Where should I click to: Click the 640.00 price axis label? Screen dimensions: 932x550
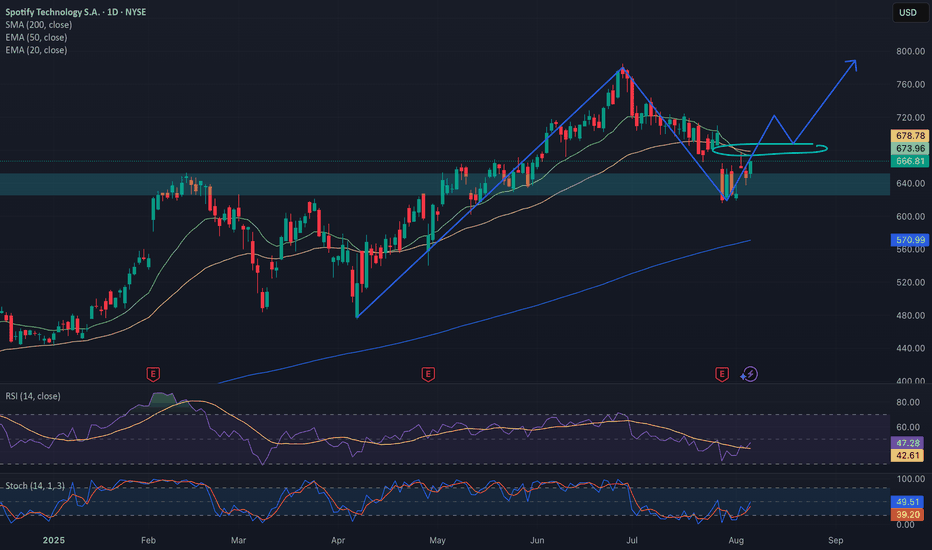[911, 183]
